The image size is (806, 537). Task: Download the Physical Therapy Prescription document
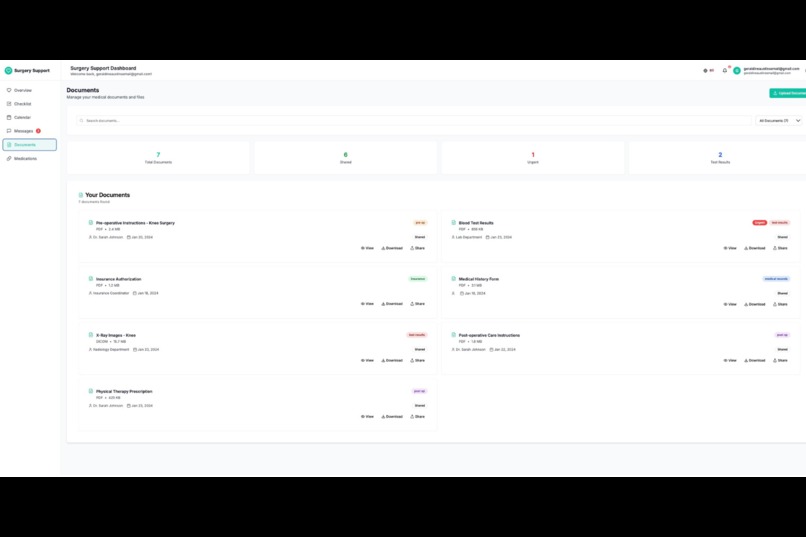(392, 417)
